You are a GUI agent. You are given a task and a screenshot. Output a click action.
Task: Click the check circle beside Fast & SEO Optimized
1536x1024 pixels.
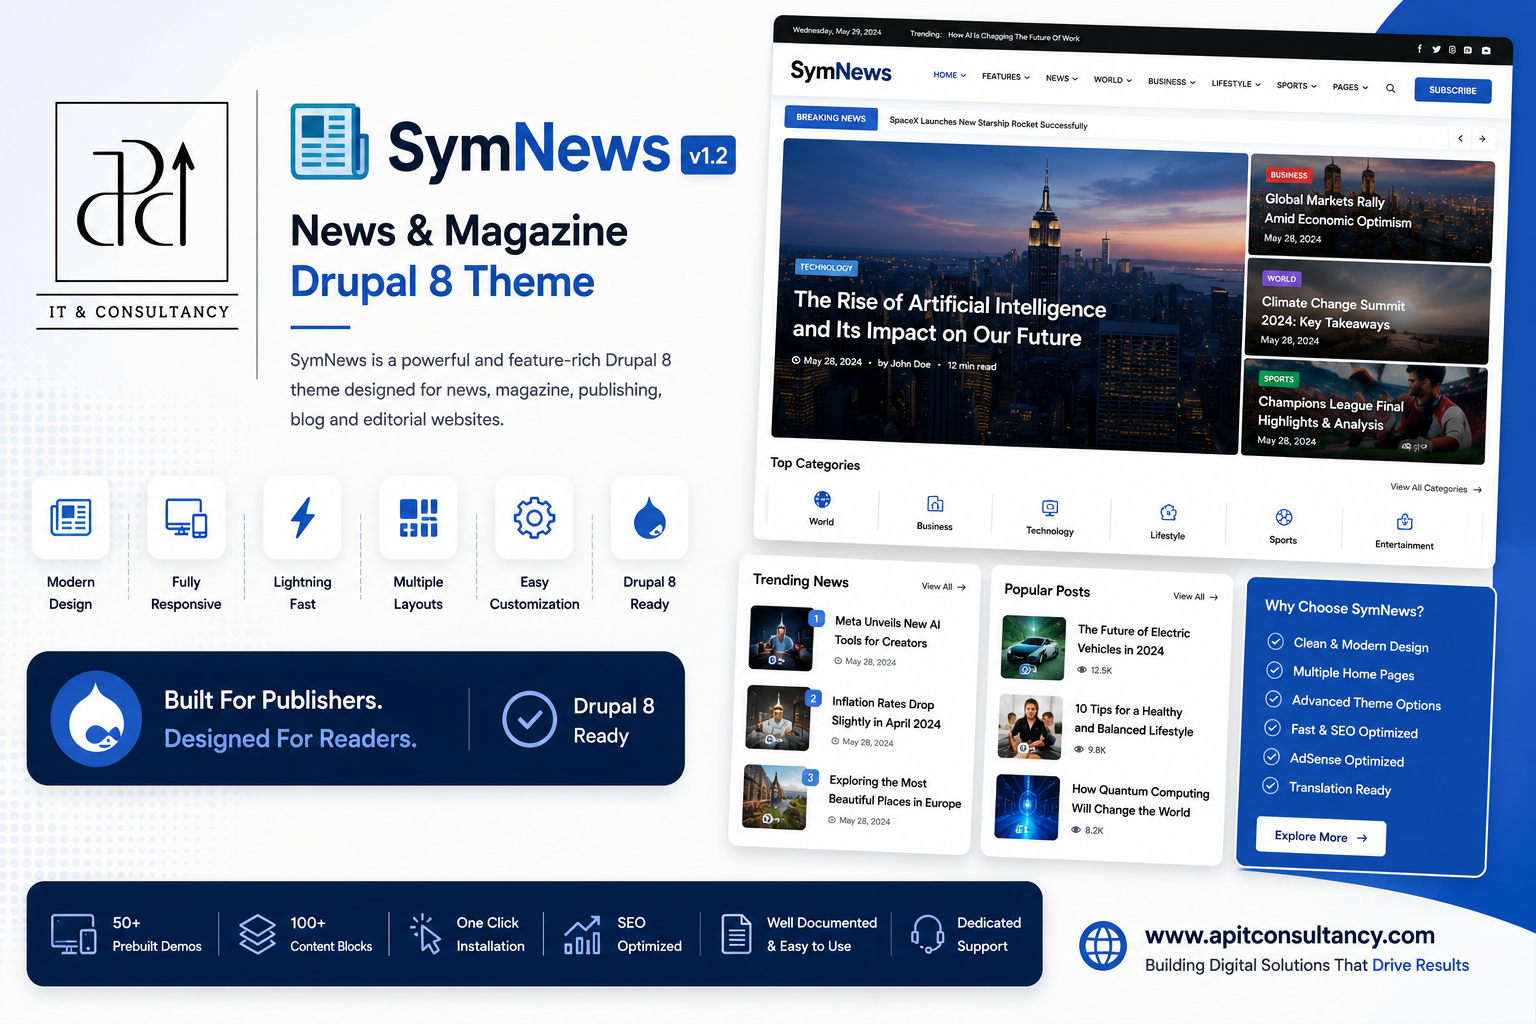click(x=1272, y=728)
